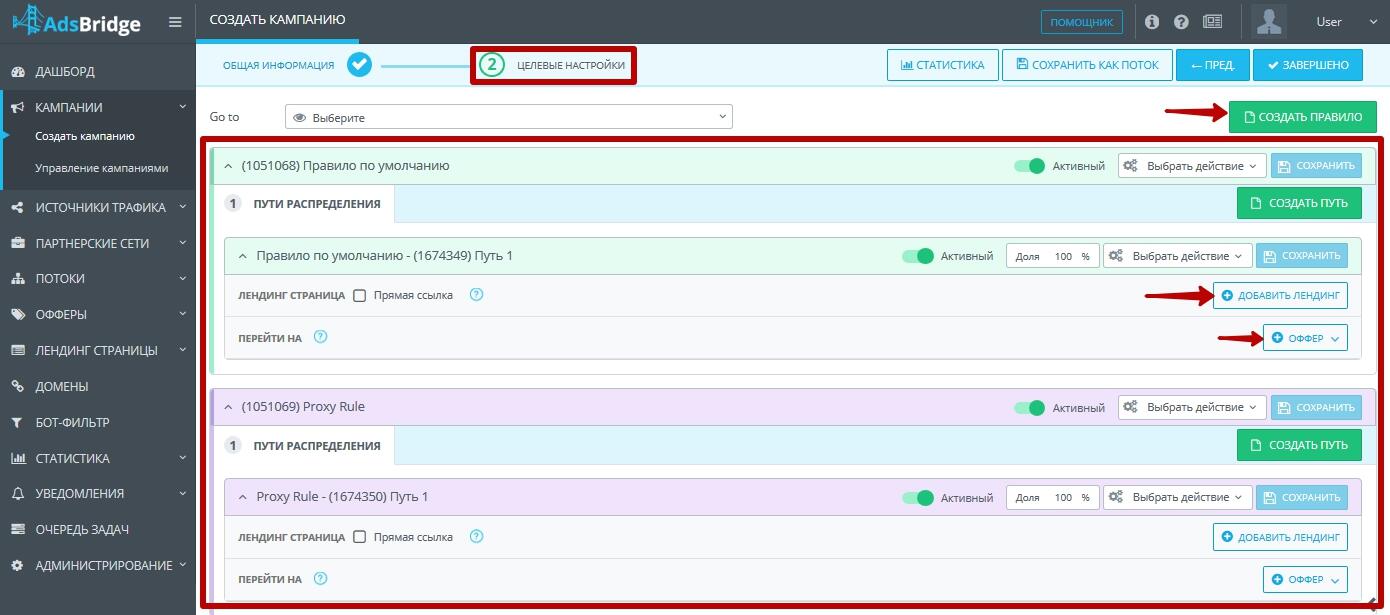Toggle Активный switch for Proxy Rule

tap(1029, 407)
